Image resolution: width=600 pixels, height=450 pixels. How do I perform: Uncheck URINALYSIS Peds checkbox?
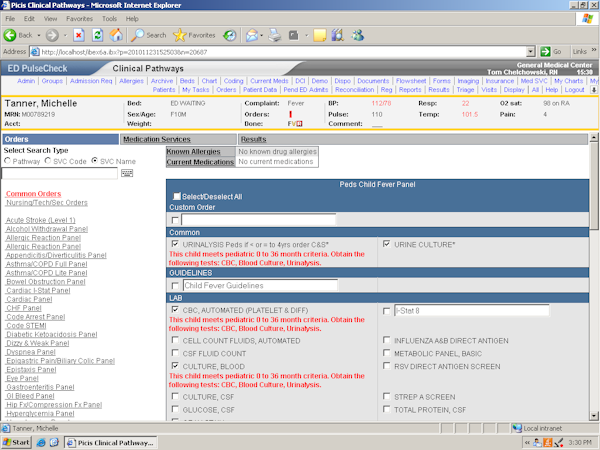click(x=175, y=244)
